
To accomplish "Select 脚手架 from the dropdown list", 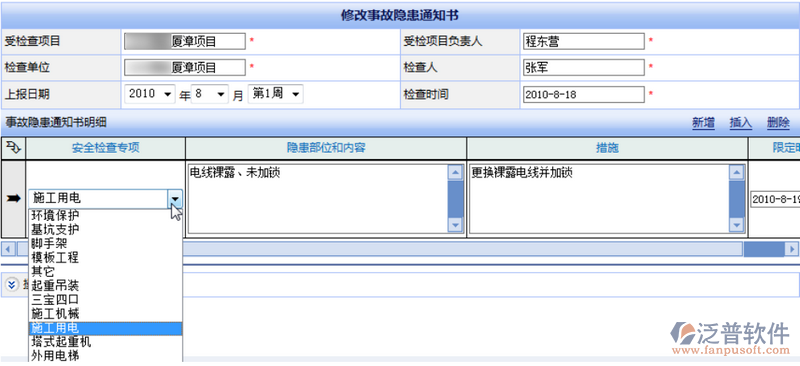I will point(49,243).
